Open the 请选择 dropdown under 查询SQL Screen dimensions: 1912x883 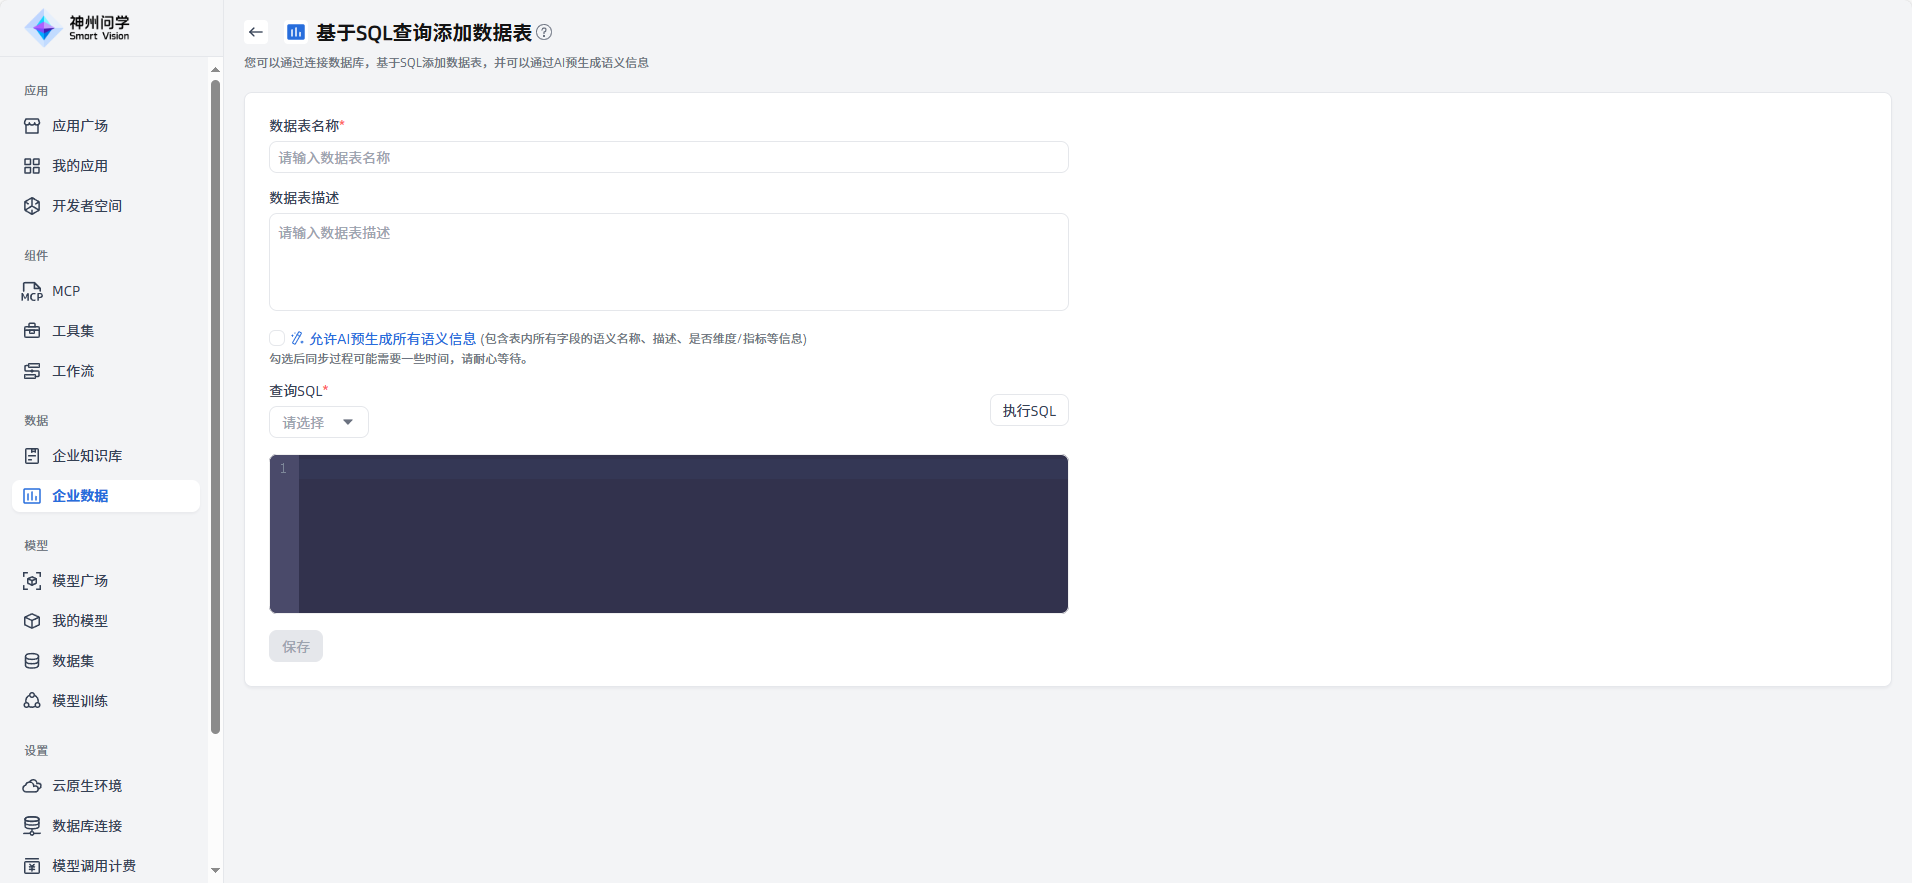coord(318,422)
